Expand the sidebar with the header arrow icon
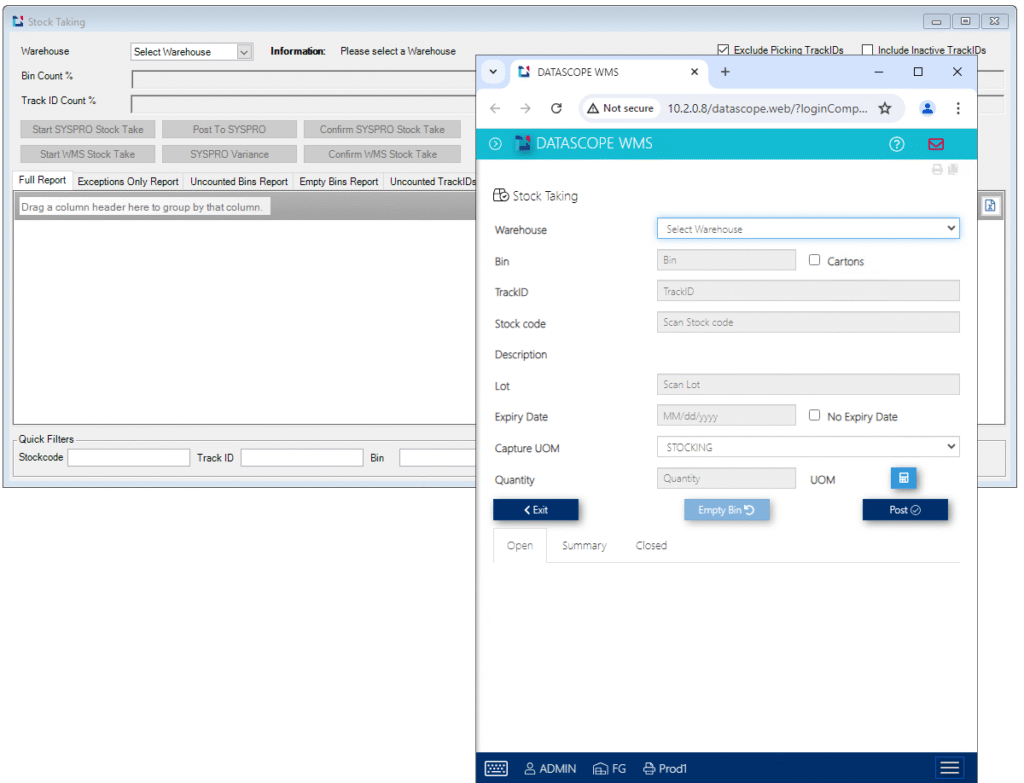This screenshot has width=1024, height=783. tap(496, 144)
